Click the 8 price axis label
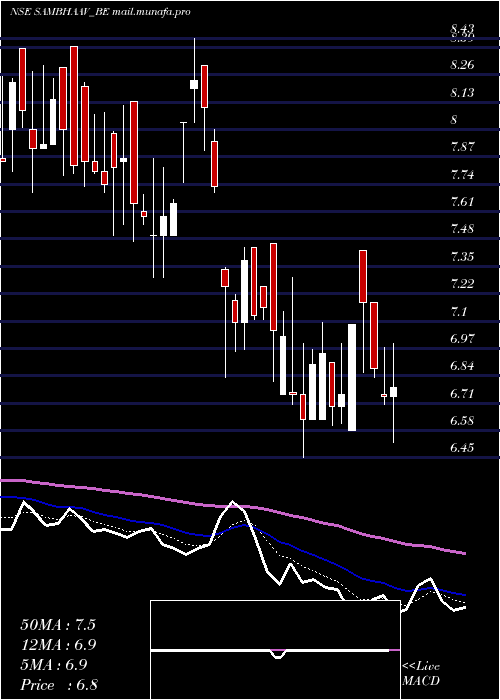The width and height of the screenshot is (500, 700). [x=454, y=120]
